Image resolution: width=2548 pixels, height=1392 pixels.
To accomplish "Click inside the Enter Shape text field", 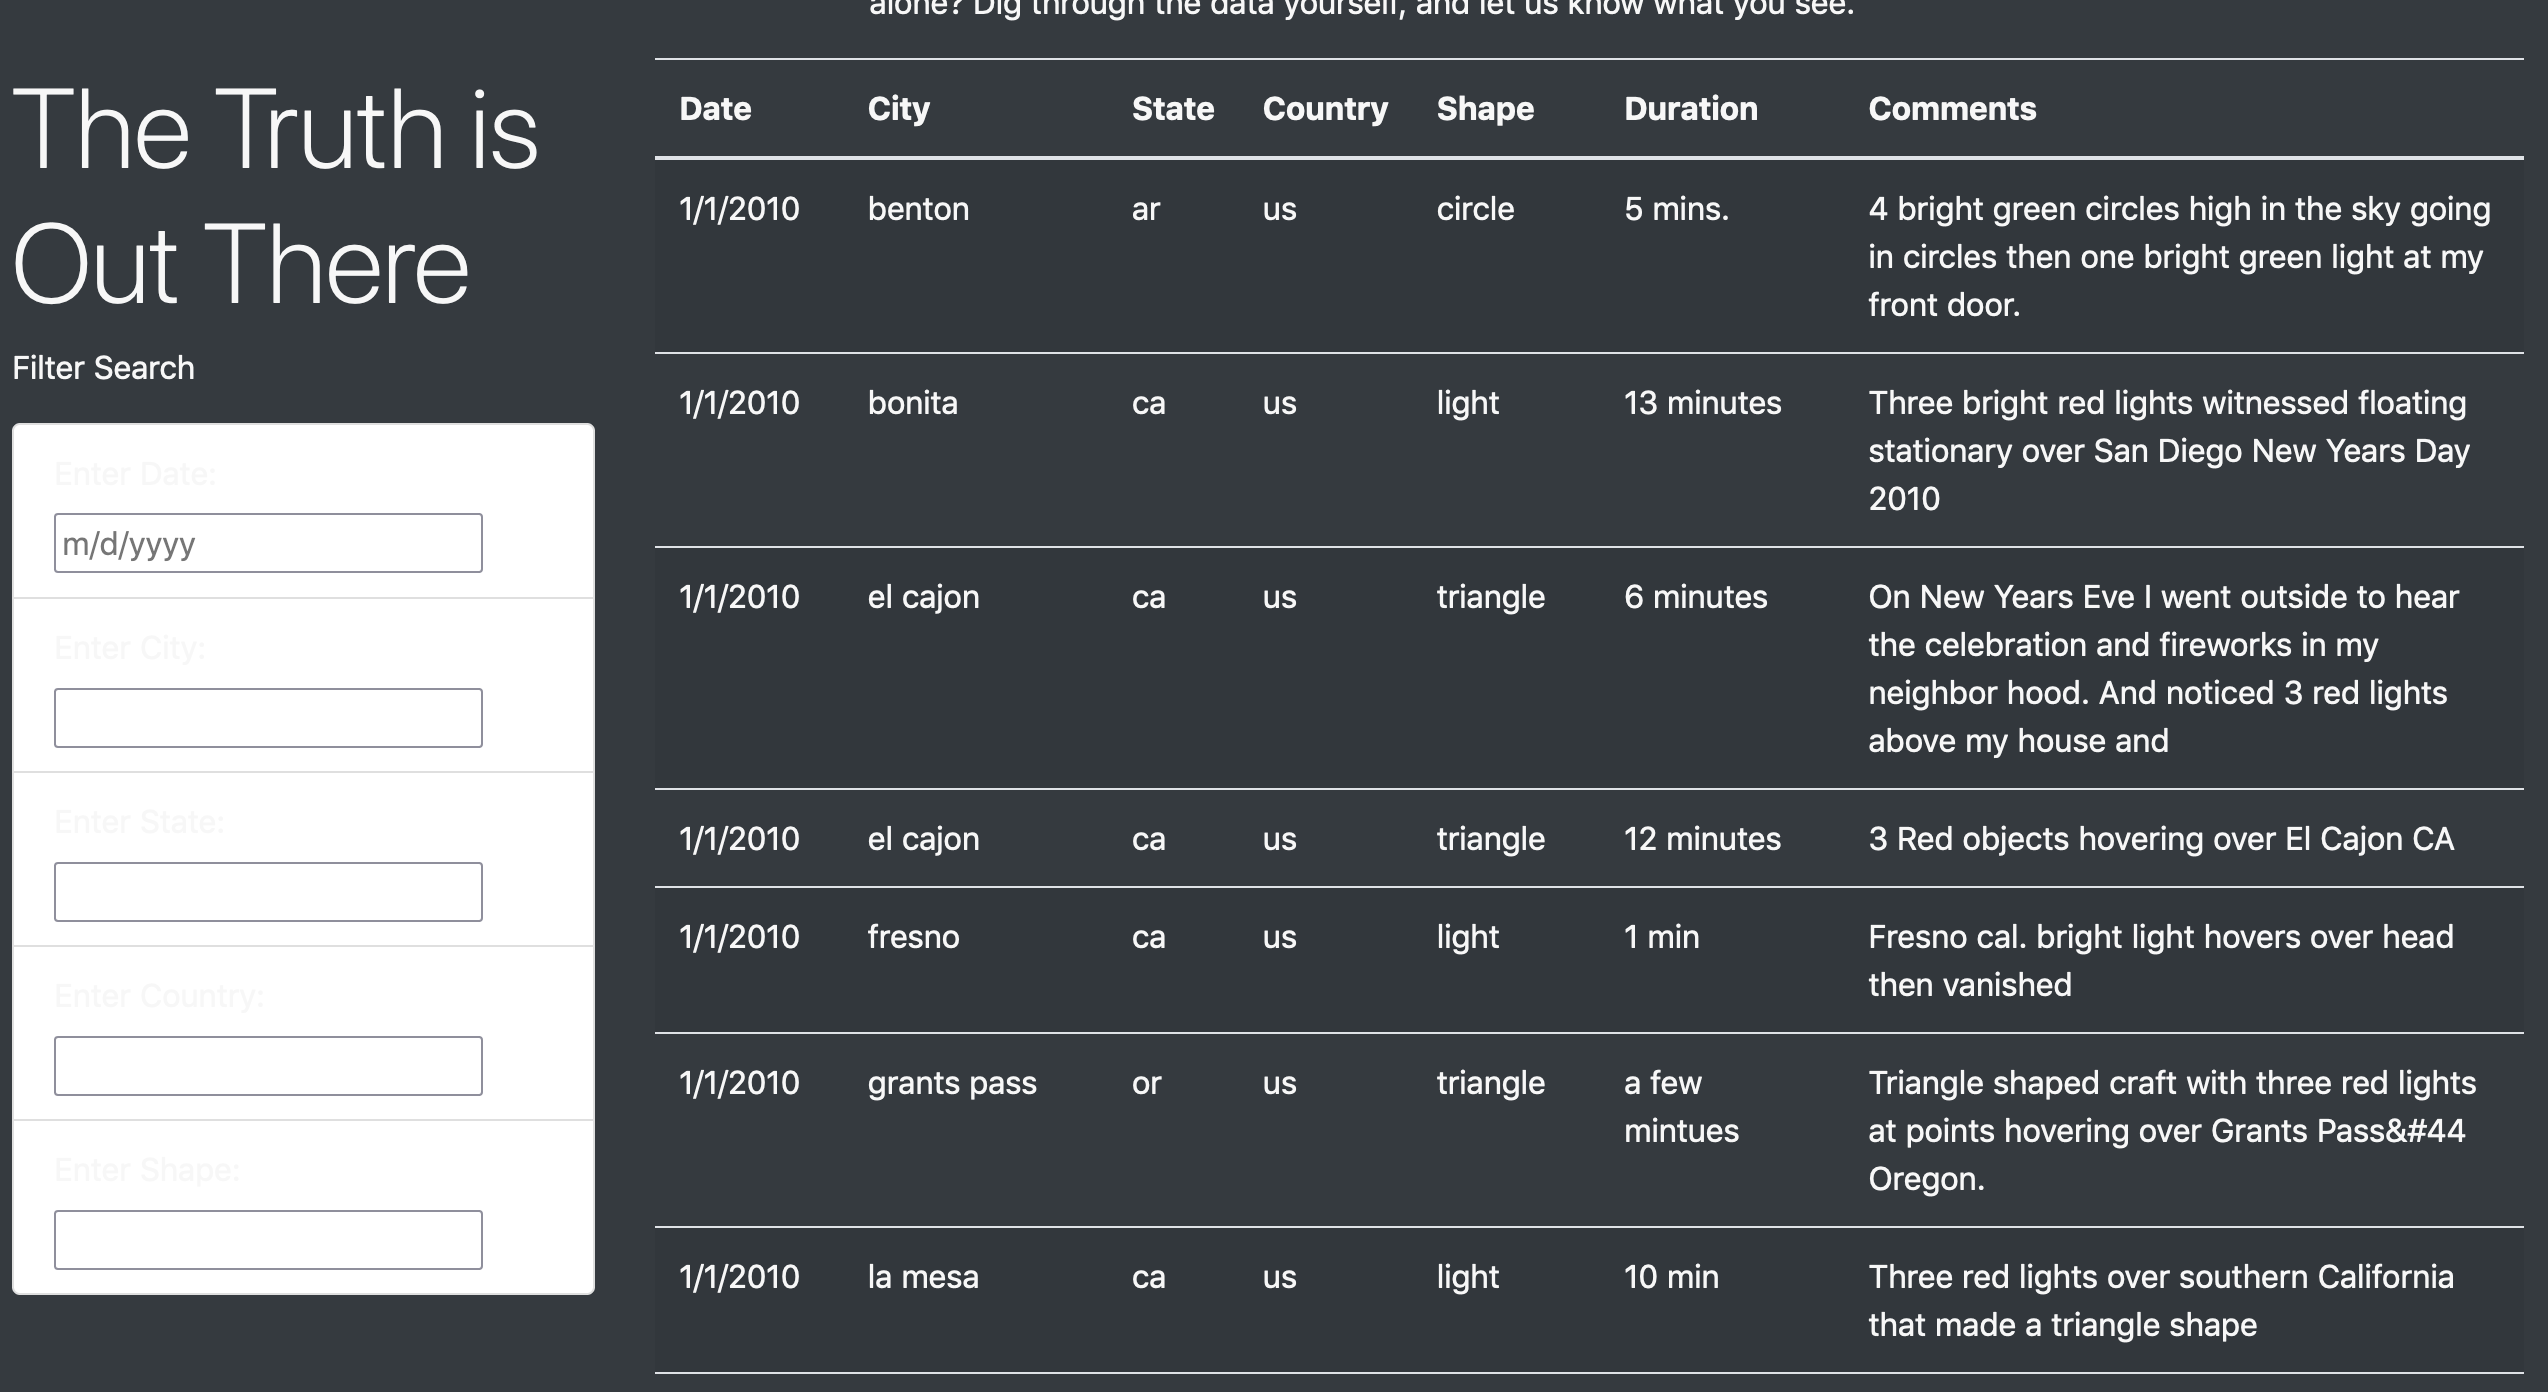I will 266,1239.
